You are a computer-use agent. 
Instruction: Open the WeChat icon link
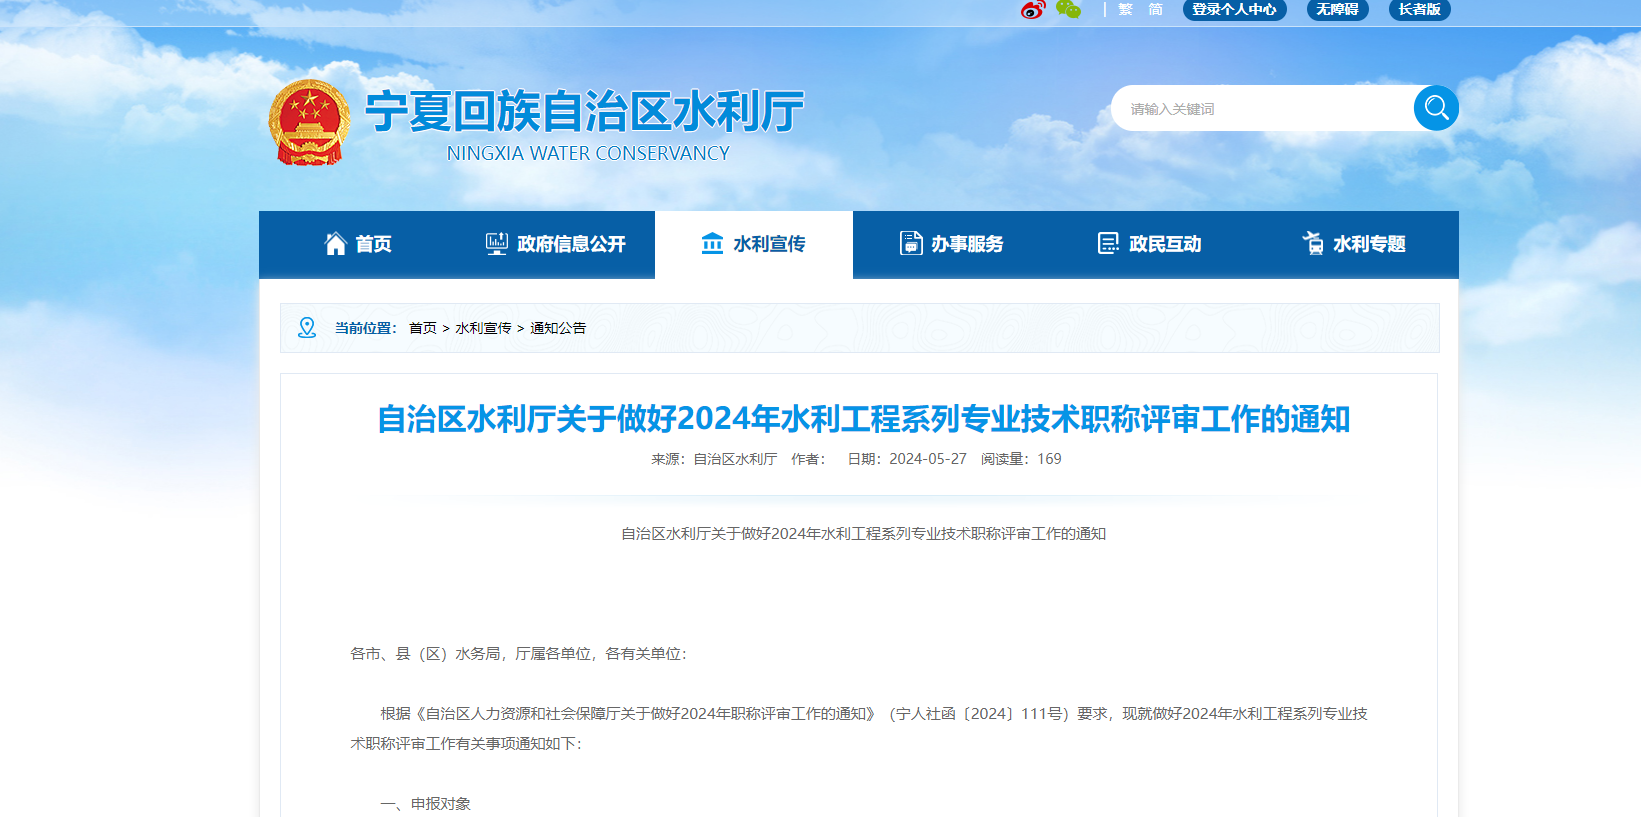tap(1068, 10)
